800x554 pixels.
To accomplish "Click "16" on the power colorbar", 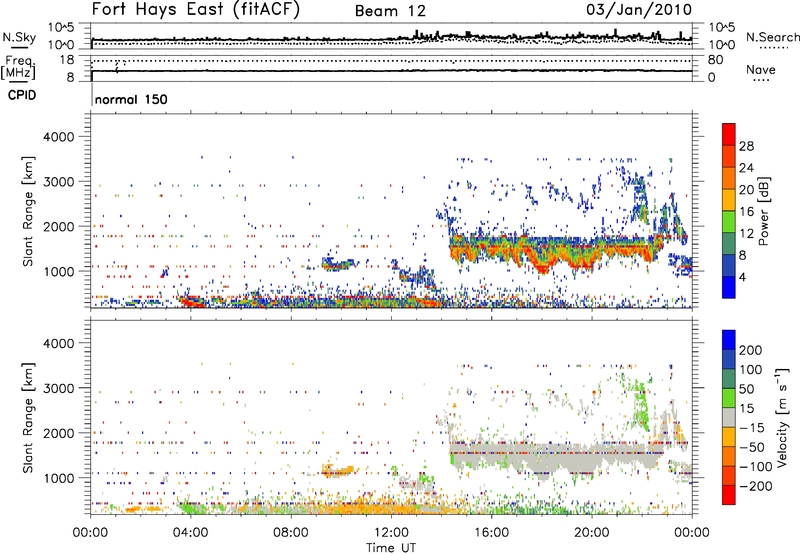I will click(746, 212).
